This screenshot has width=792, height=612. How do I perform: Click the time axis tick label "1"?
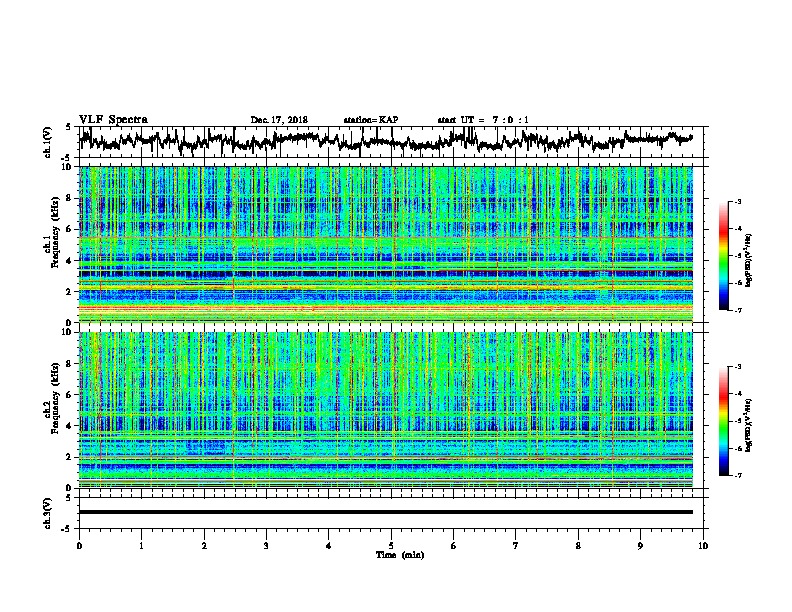coord(141,545)
